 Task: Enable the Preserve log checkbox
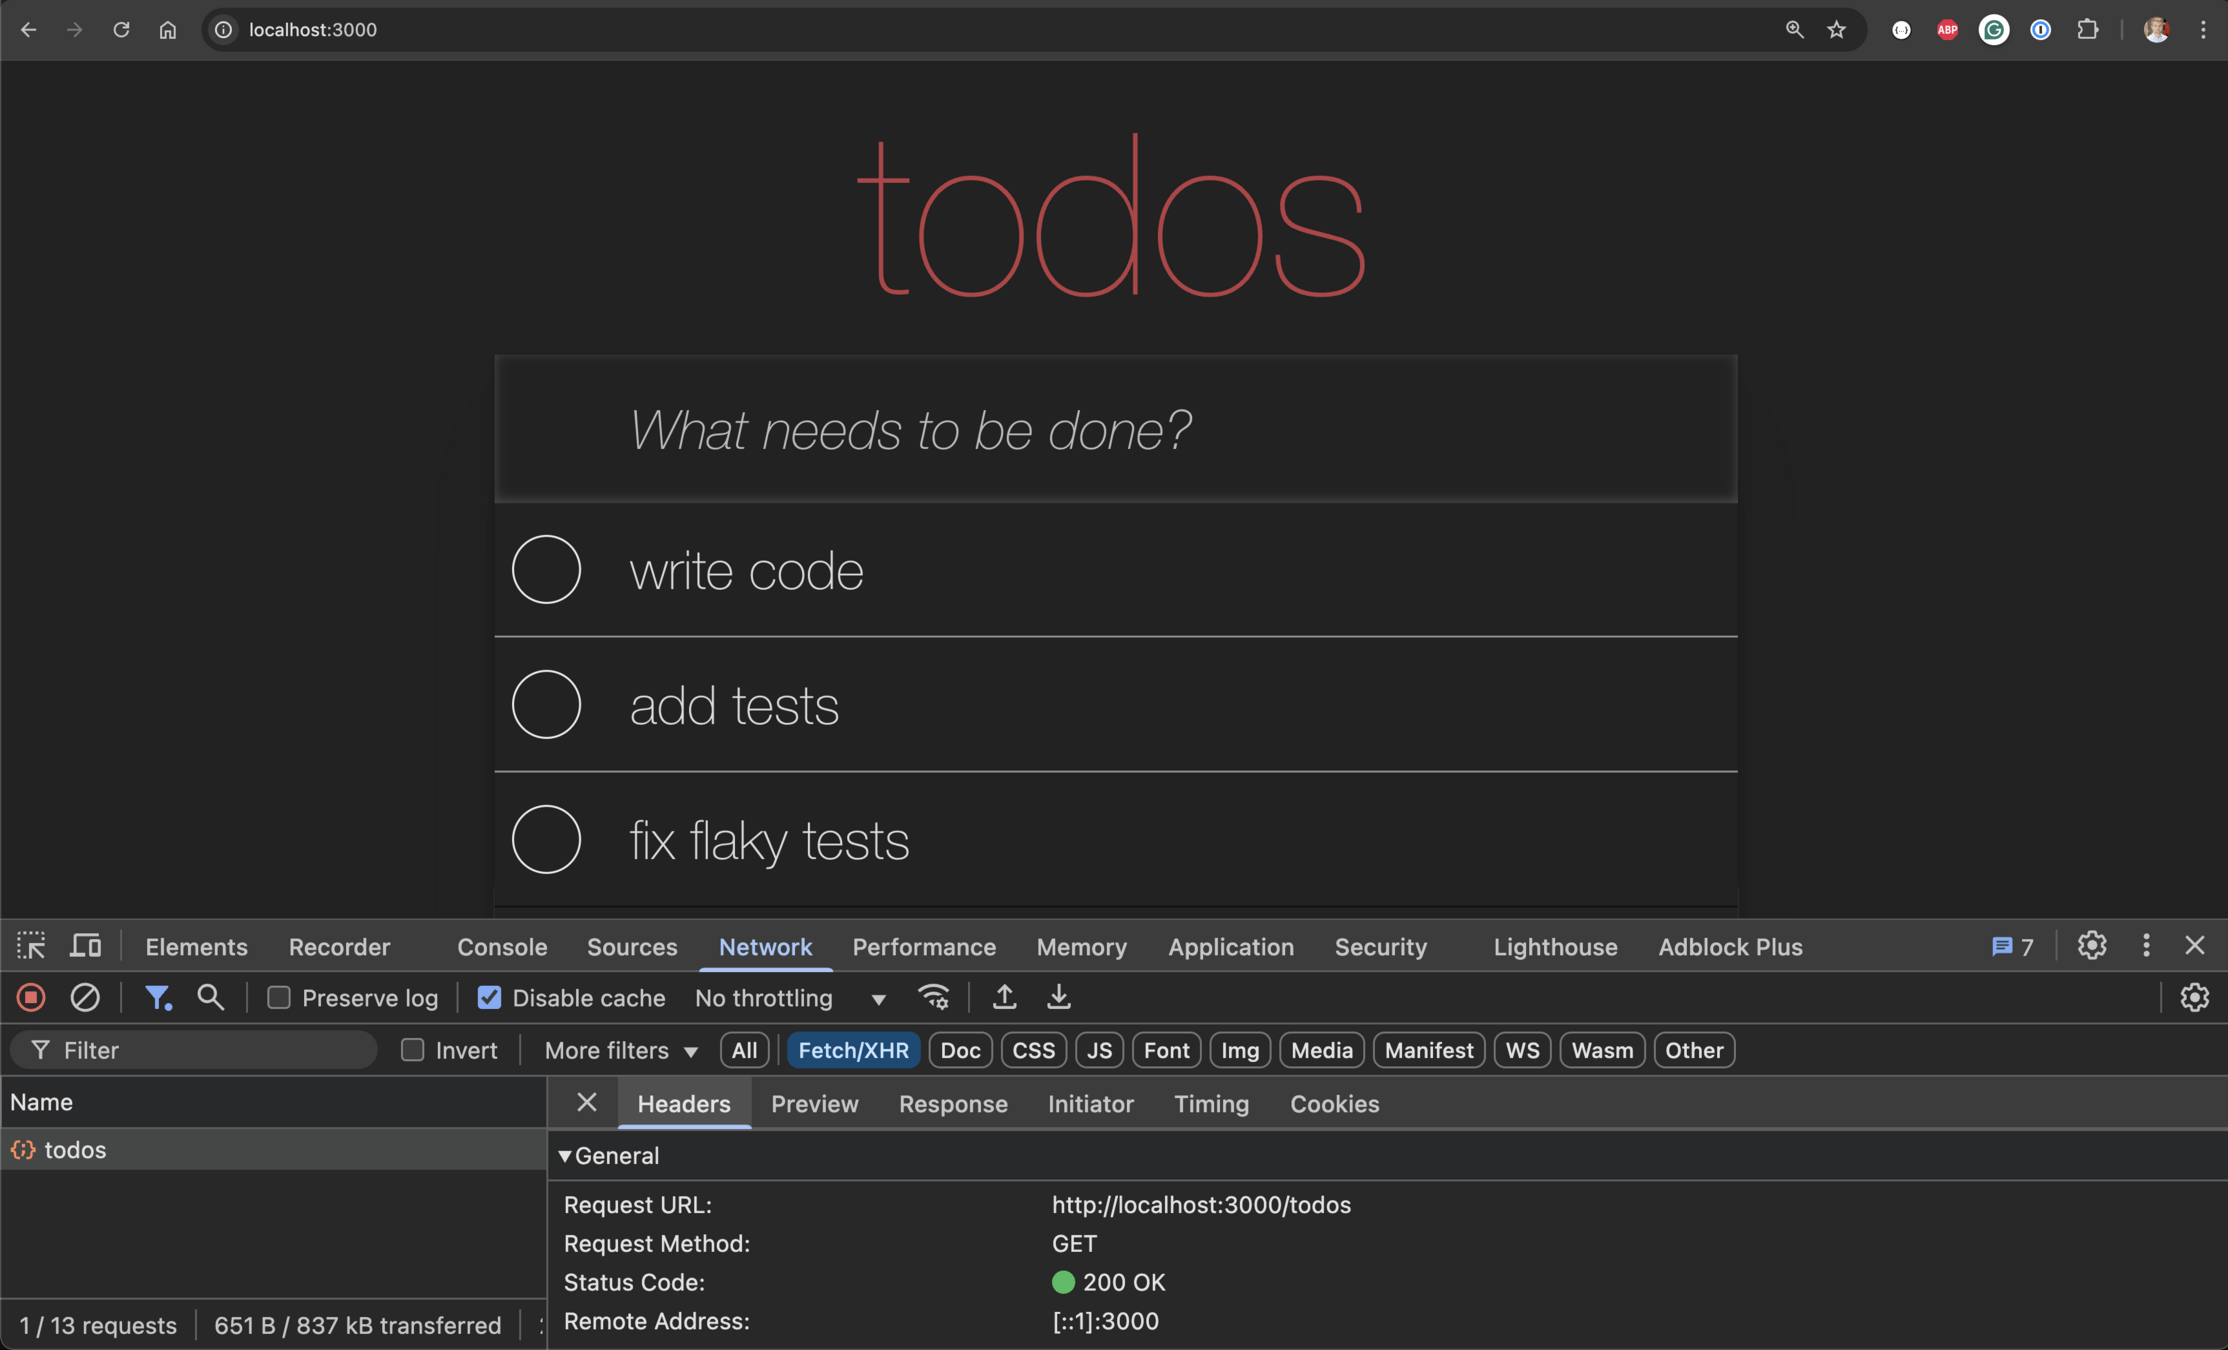(x=279, y=998)
